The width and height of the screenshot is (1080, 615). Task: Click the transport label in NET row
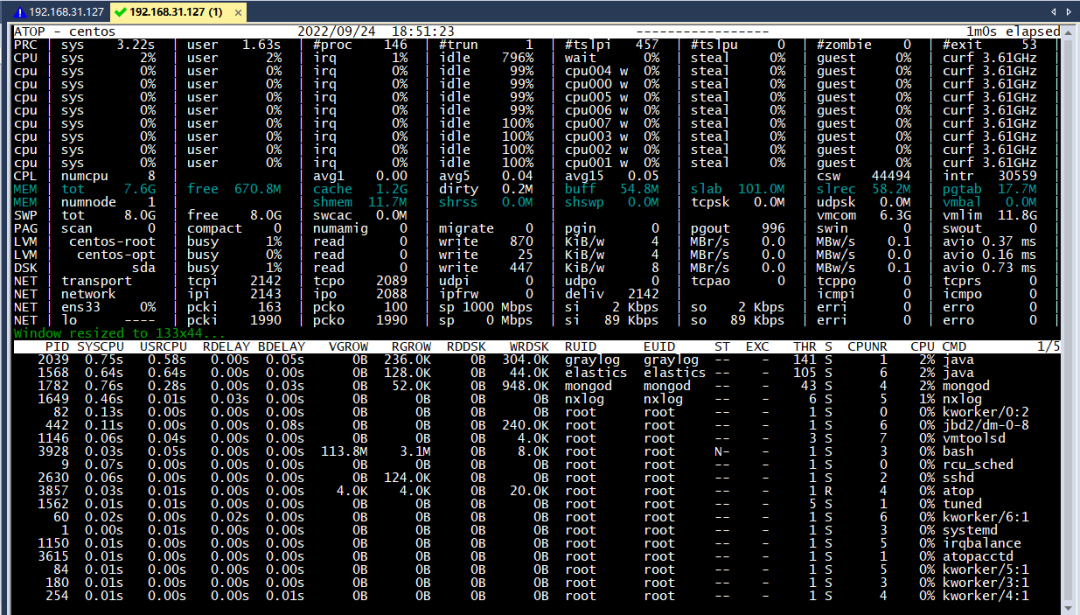click(x=96, y=281)
